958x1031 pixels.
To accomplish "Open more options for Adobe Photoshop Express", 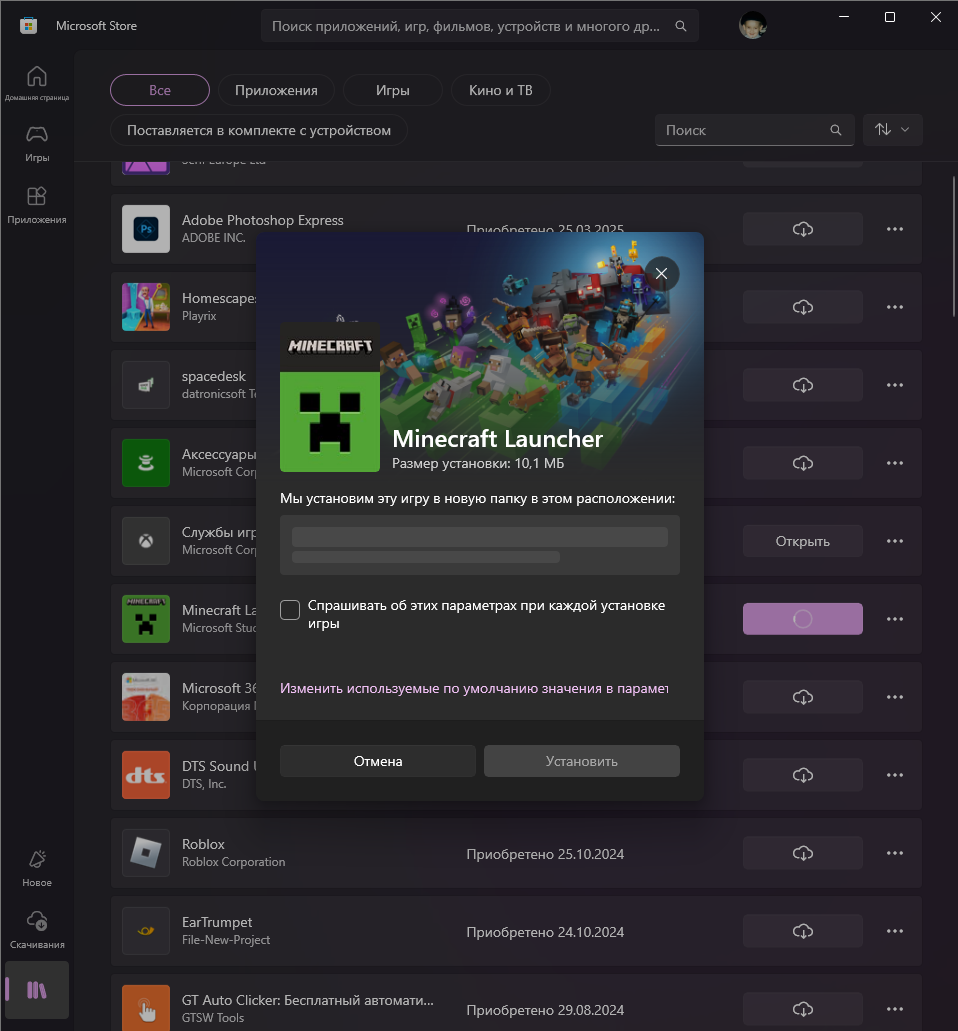I will point(895,229).
